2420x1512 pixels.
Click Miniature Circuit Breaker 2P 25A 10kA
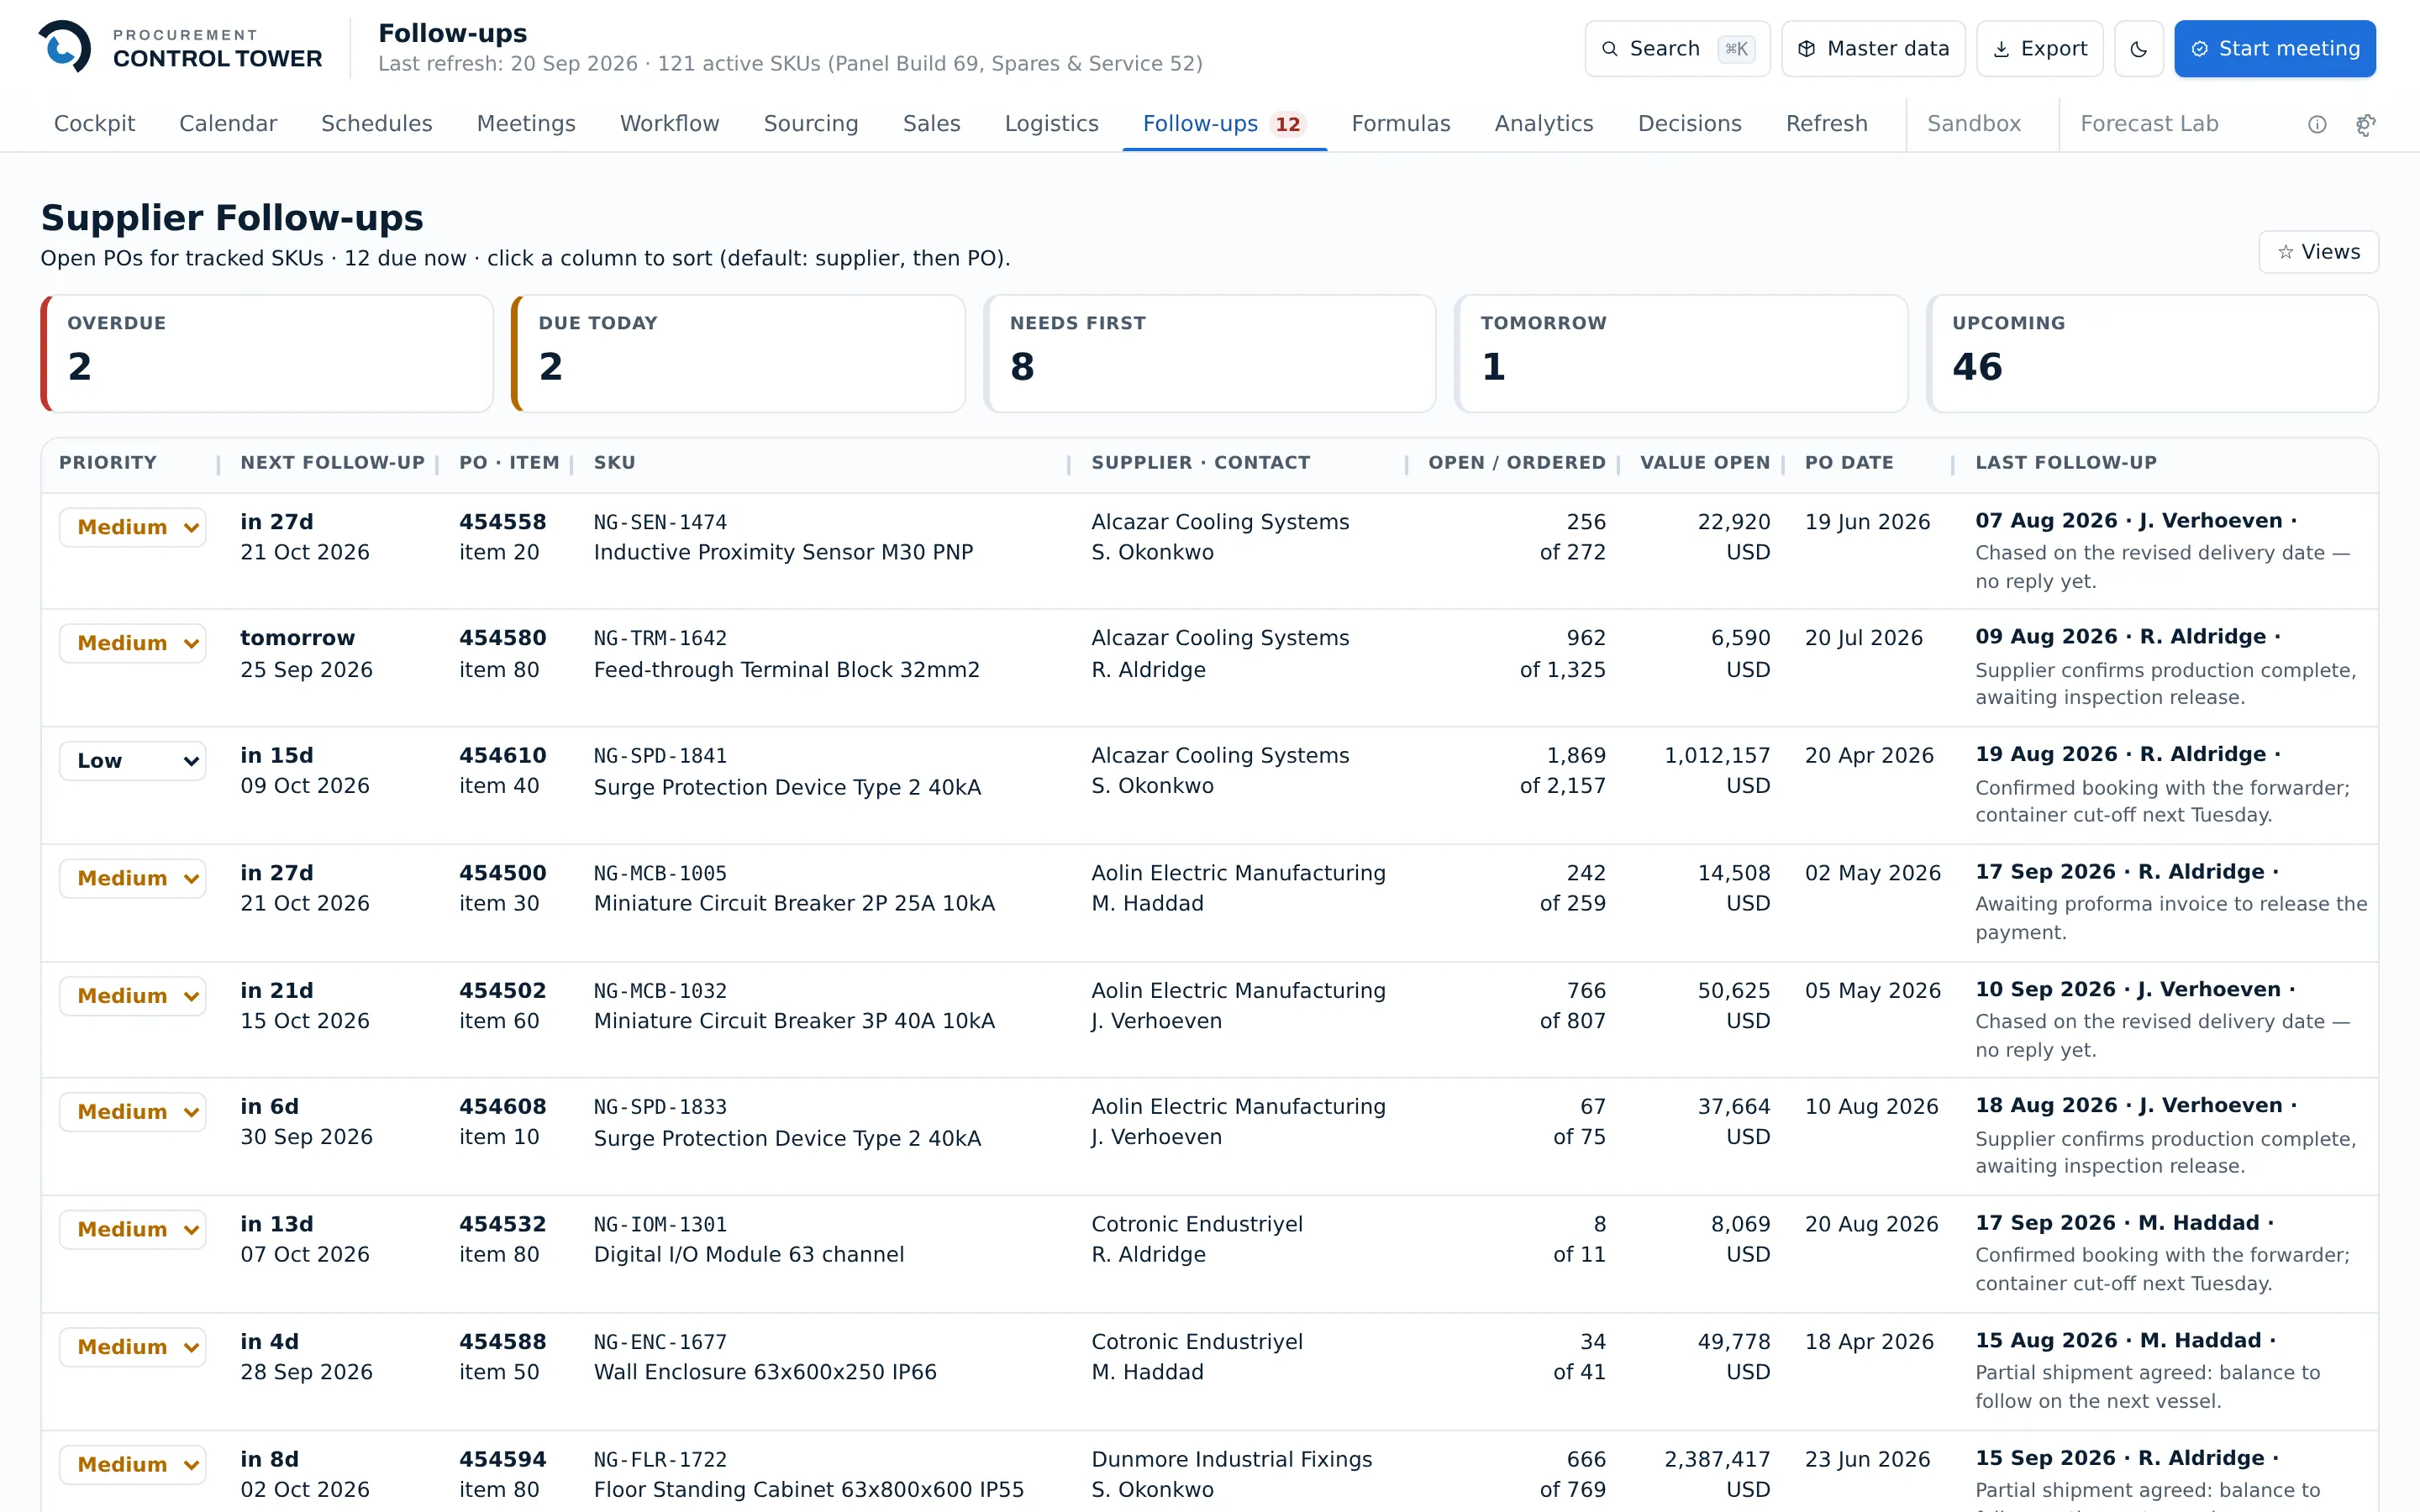tap(794, 903)
